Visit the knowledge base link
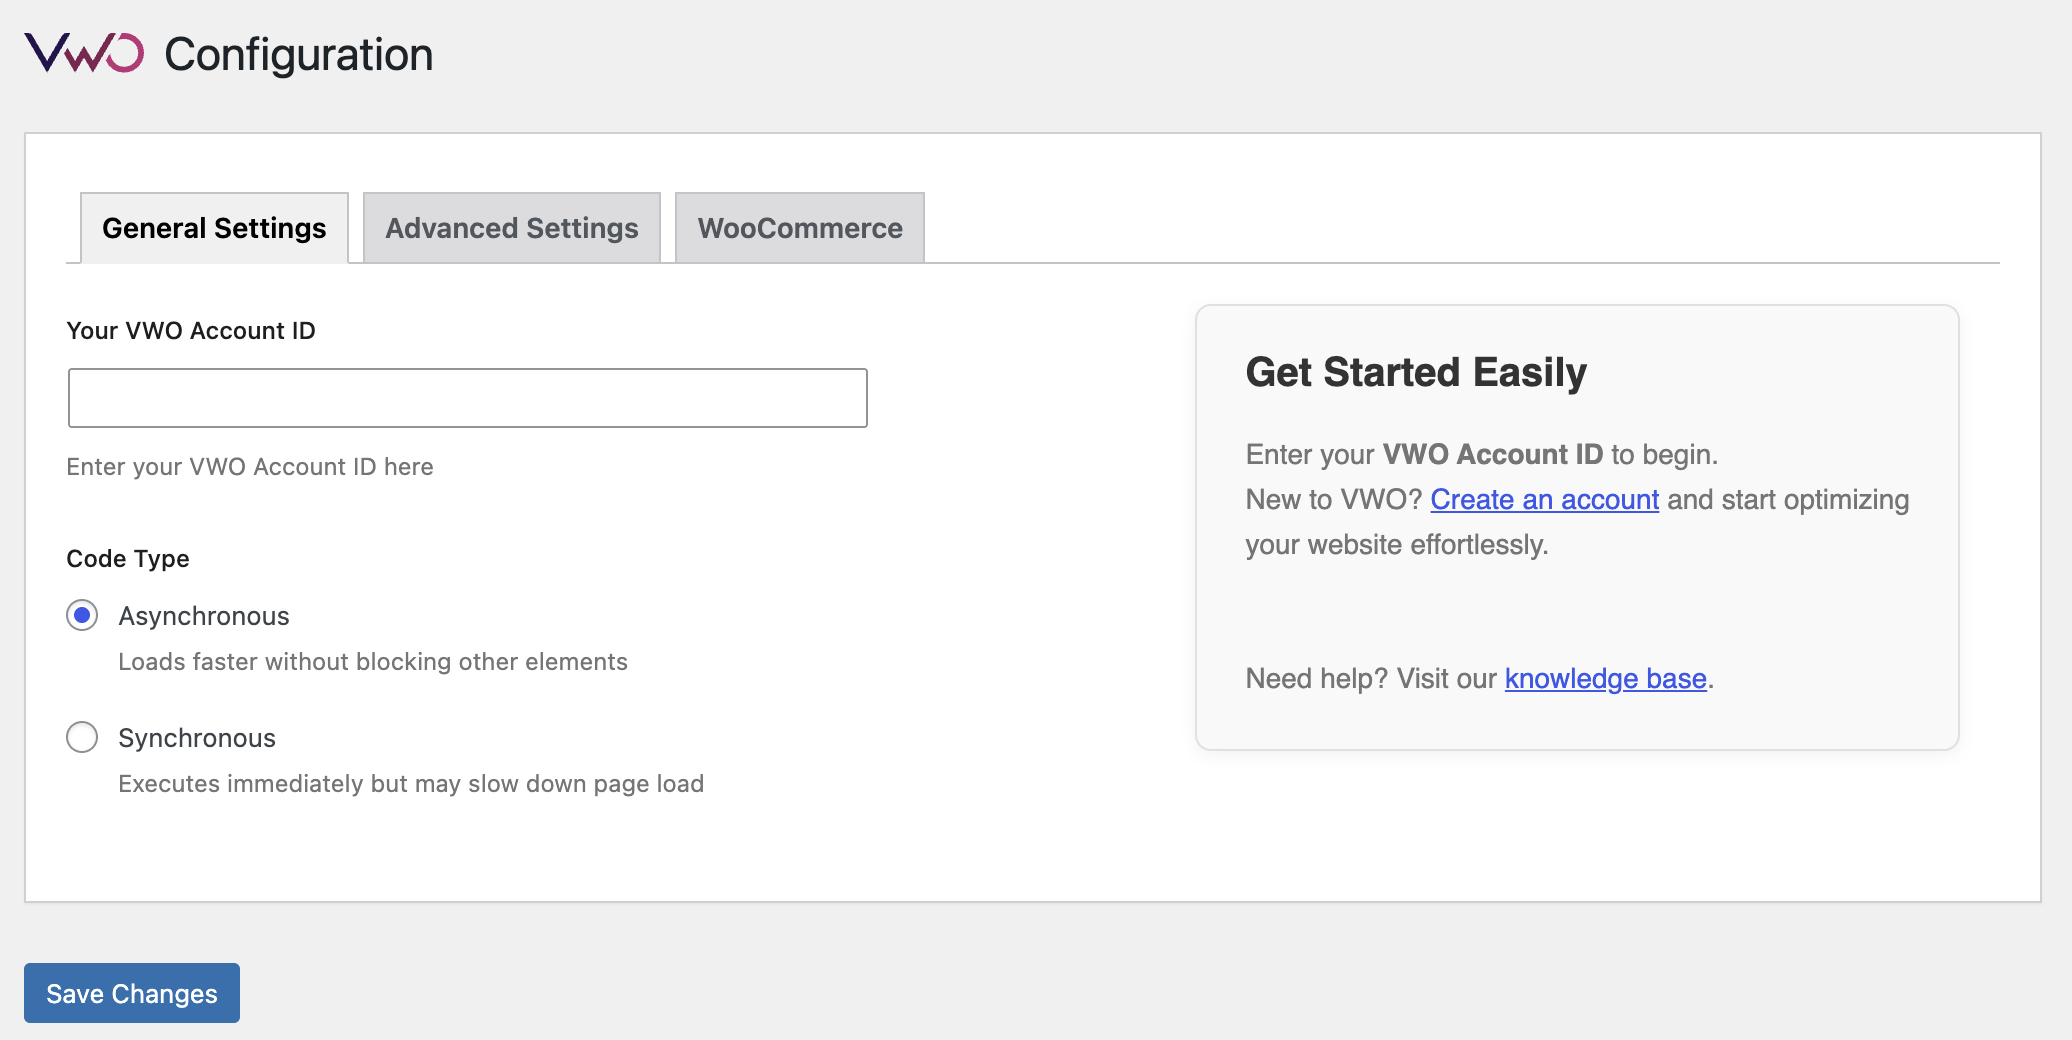 [1605, 678]
